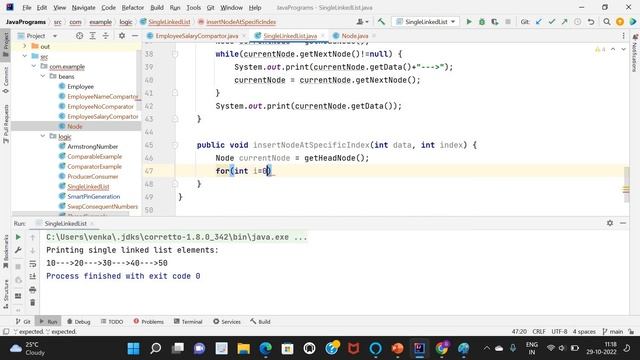Click the Windows Start button
The width and height of the screenshot is (640, 360).
pyautogui.click(x=133, y=349)
